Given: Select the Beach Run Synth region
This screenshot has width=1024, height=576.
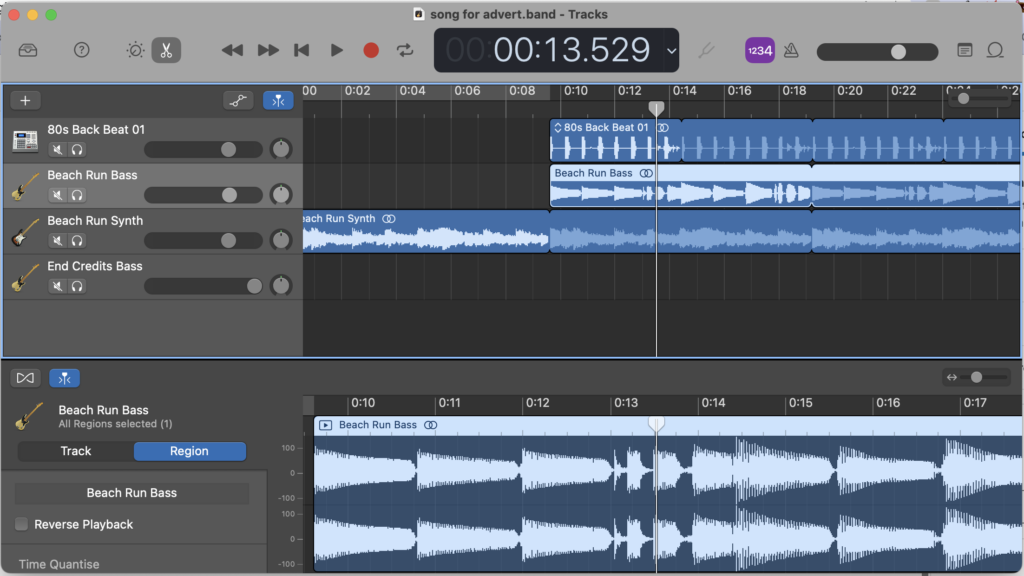Looking at the screenshot, I should (x=426, y=231).
